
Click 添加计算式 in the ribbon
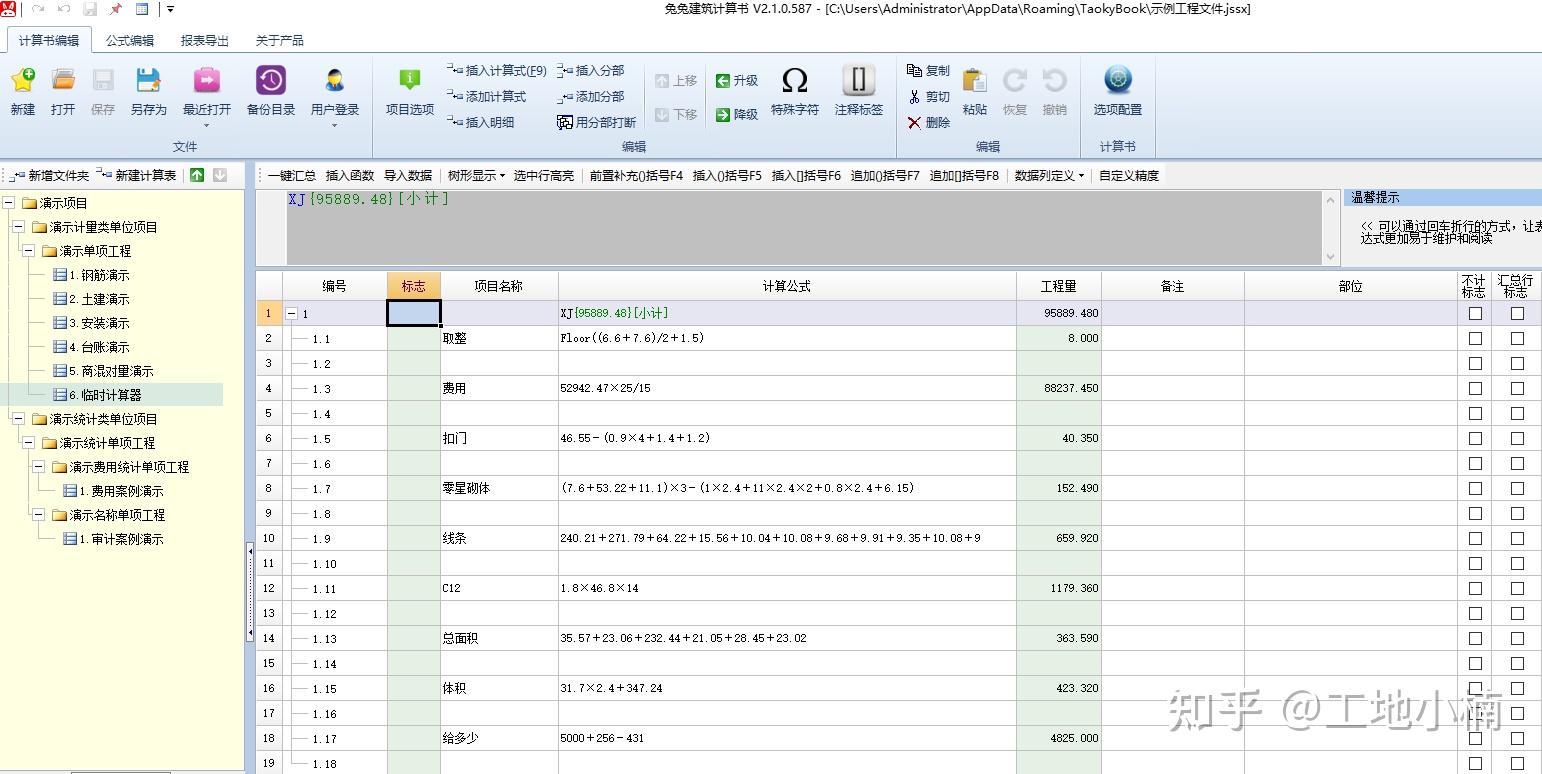click(487, 97)
